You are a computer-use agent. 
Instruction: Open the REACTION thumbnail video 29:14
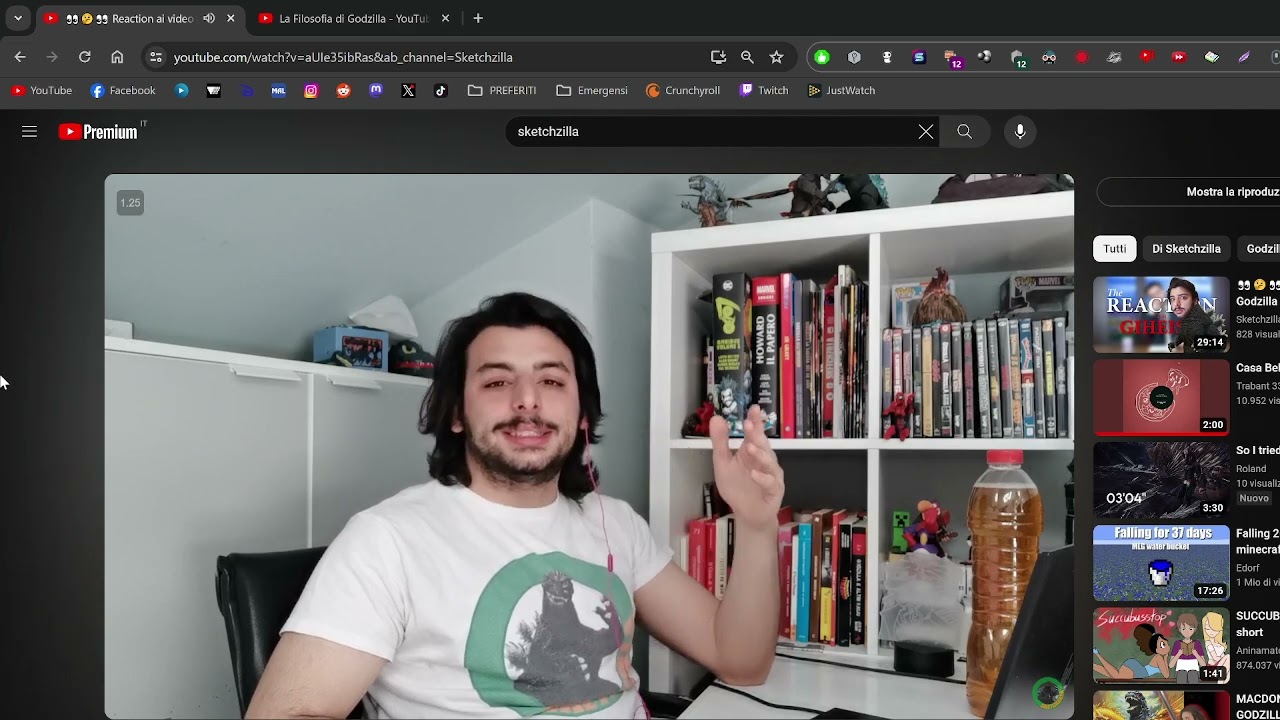1161,314
